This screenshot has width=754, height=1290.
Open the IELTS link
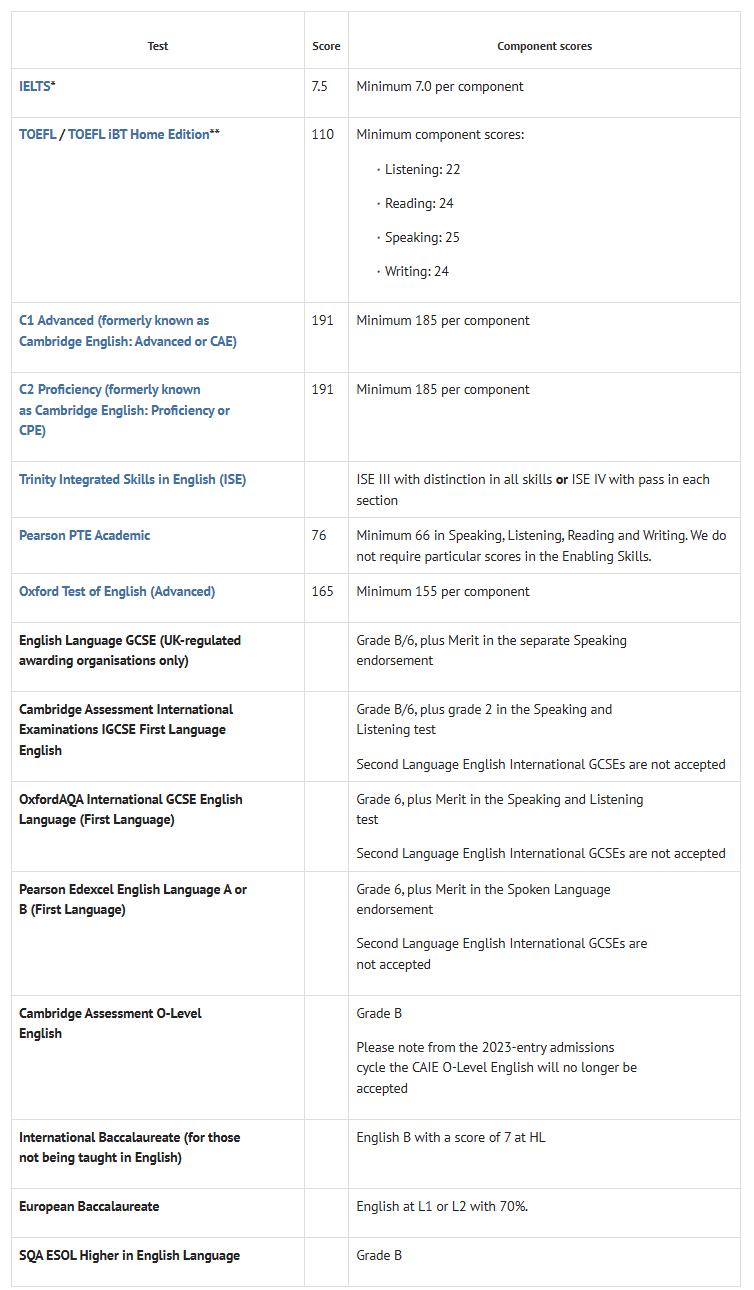point(35,87)
